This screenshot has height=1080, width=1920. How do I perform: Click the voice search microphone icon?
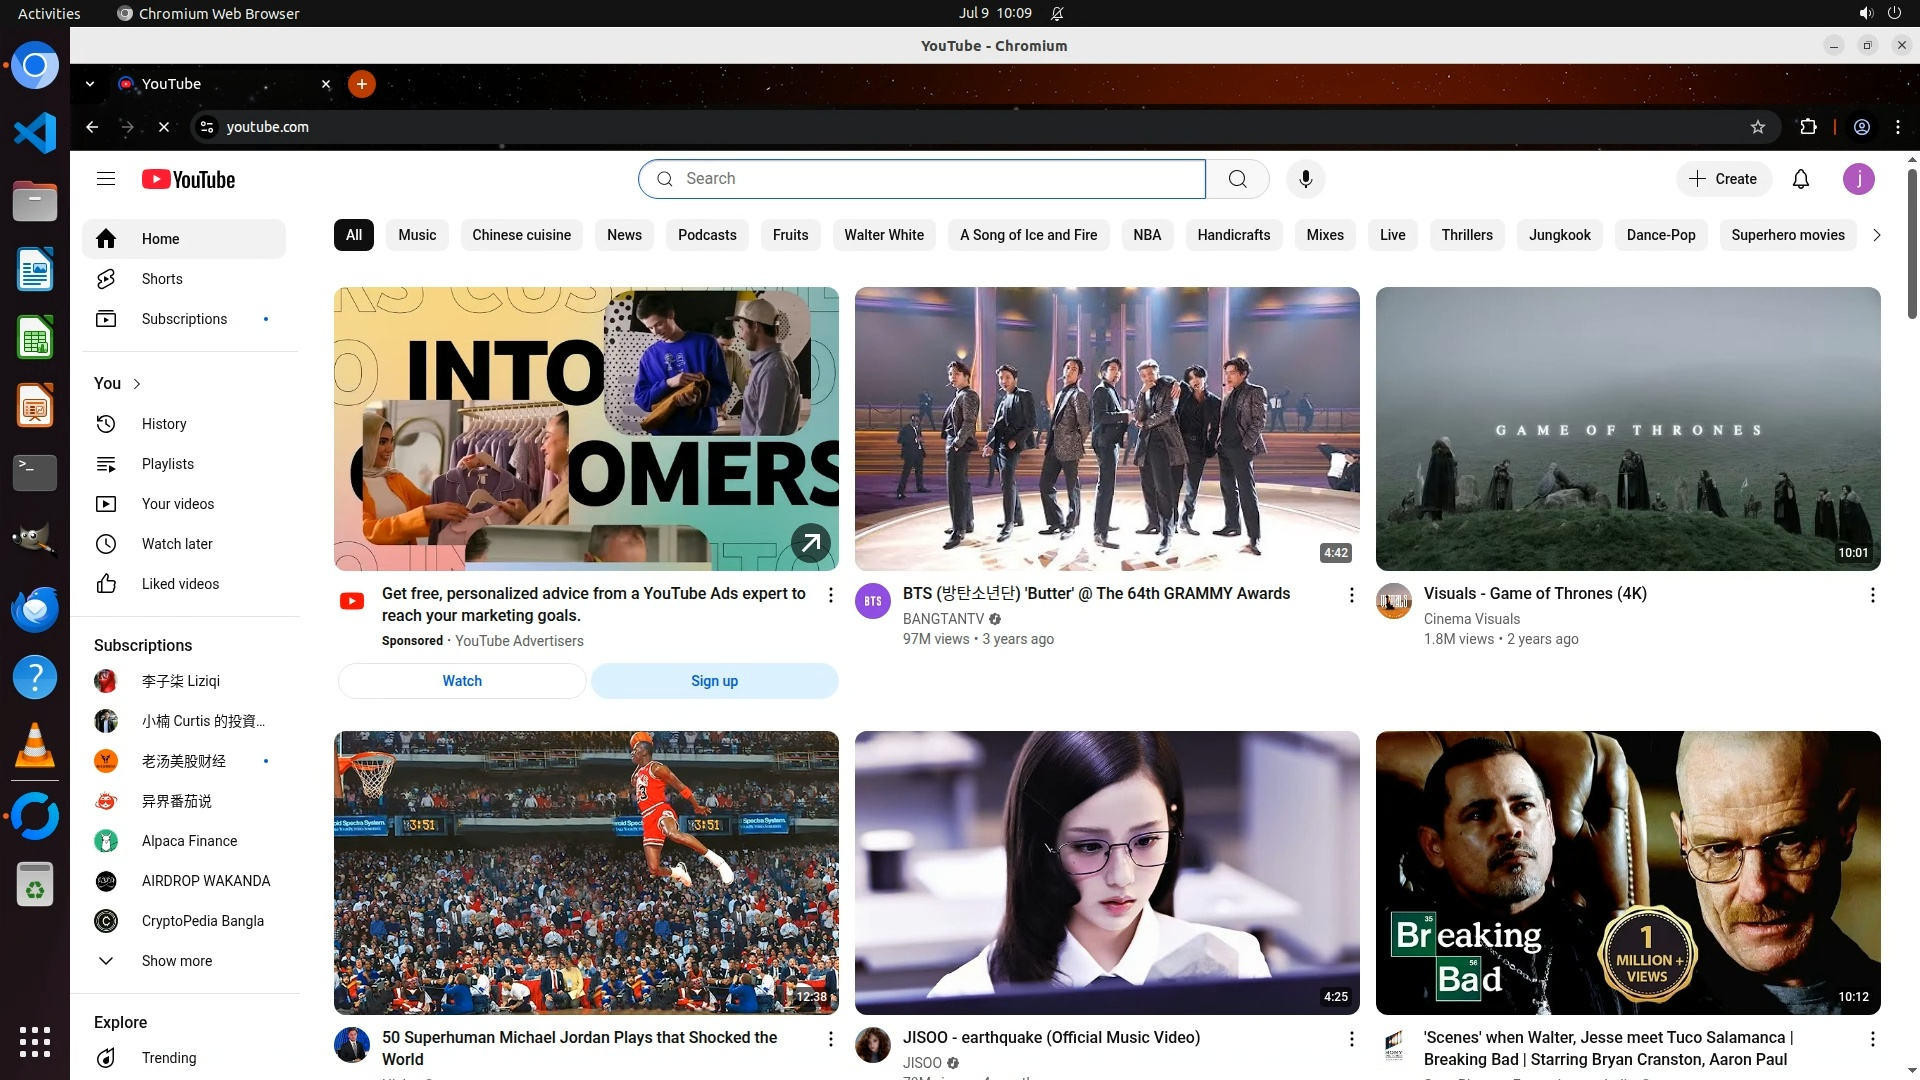coord(1305,179)
